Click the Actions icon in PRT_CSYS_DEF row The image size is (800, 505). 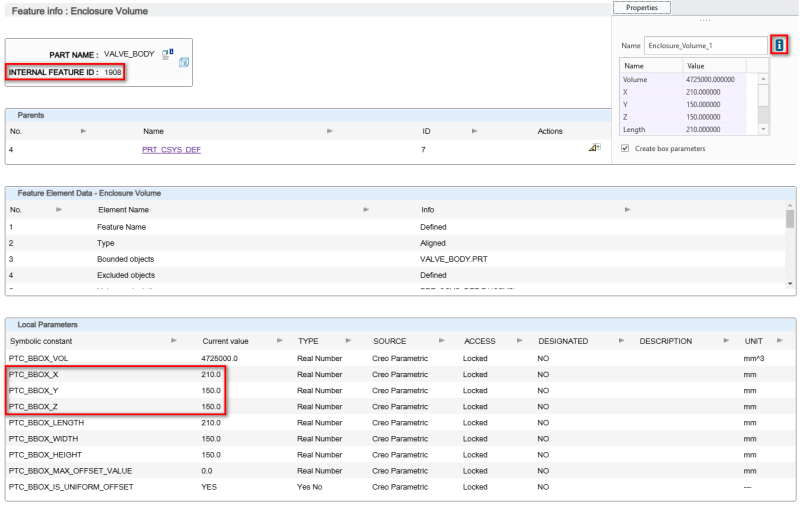pyautogui.click(x=593, y=148)
